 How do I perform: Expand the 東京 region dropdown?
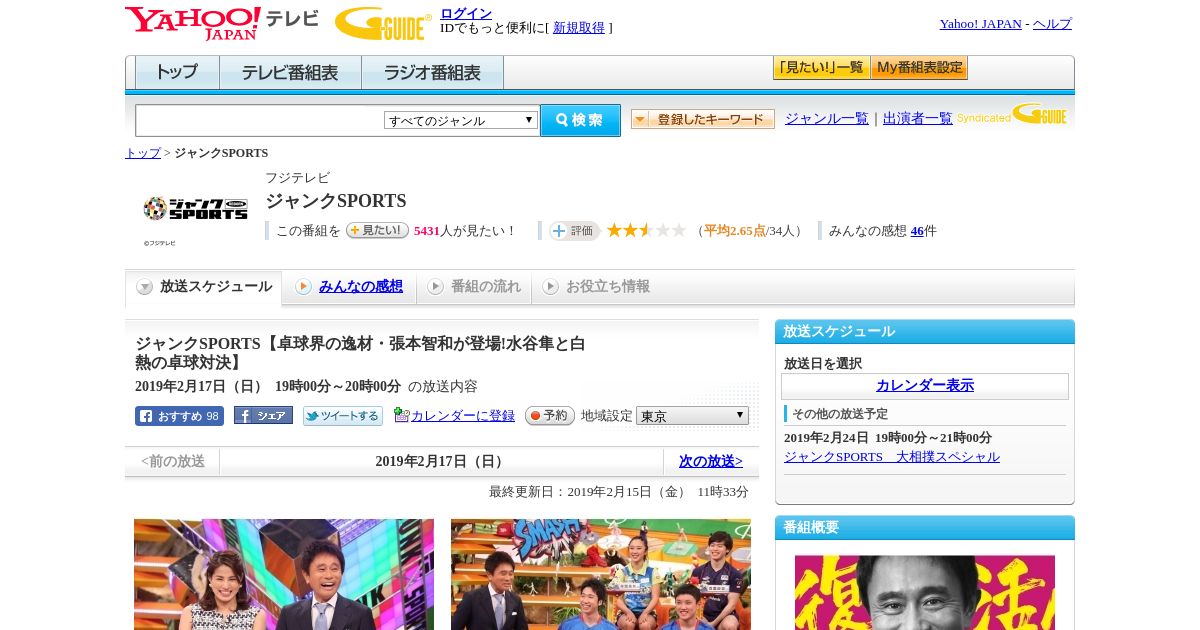692,415
